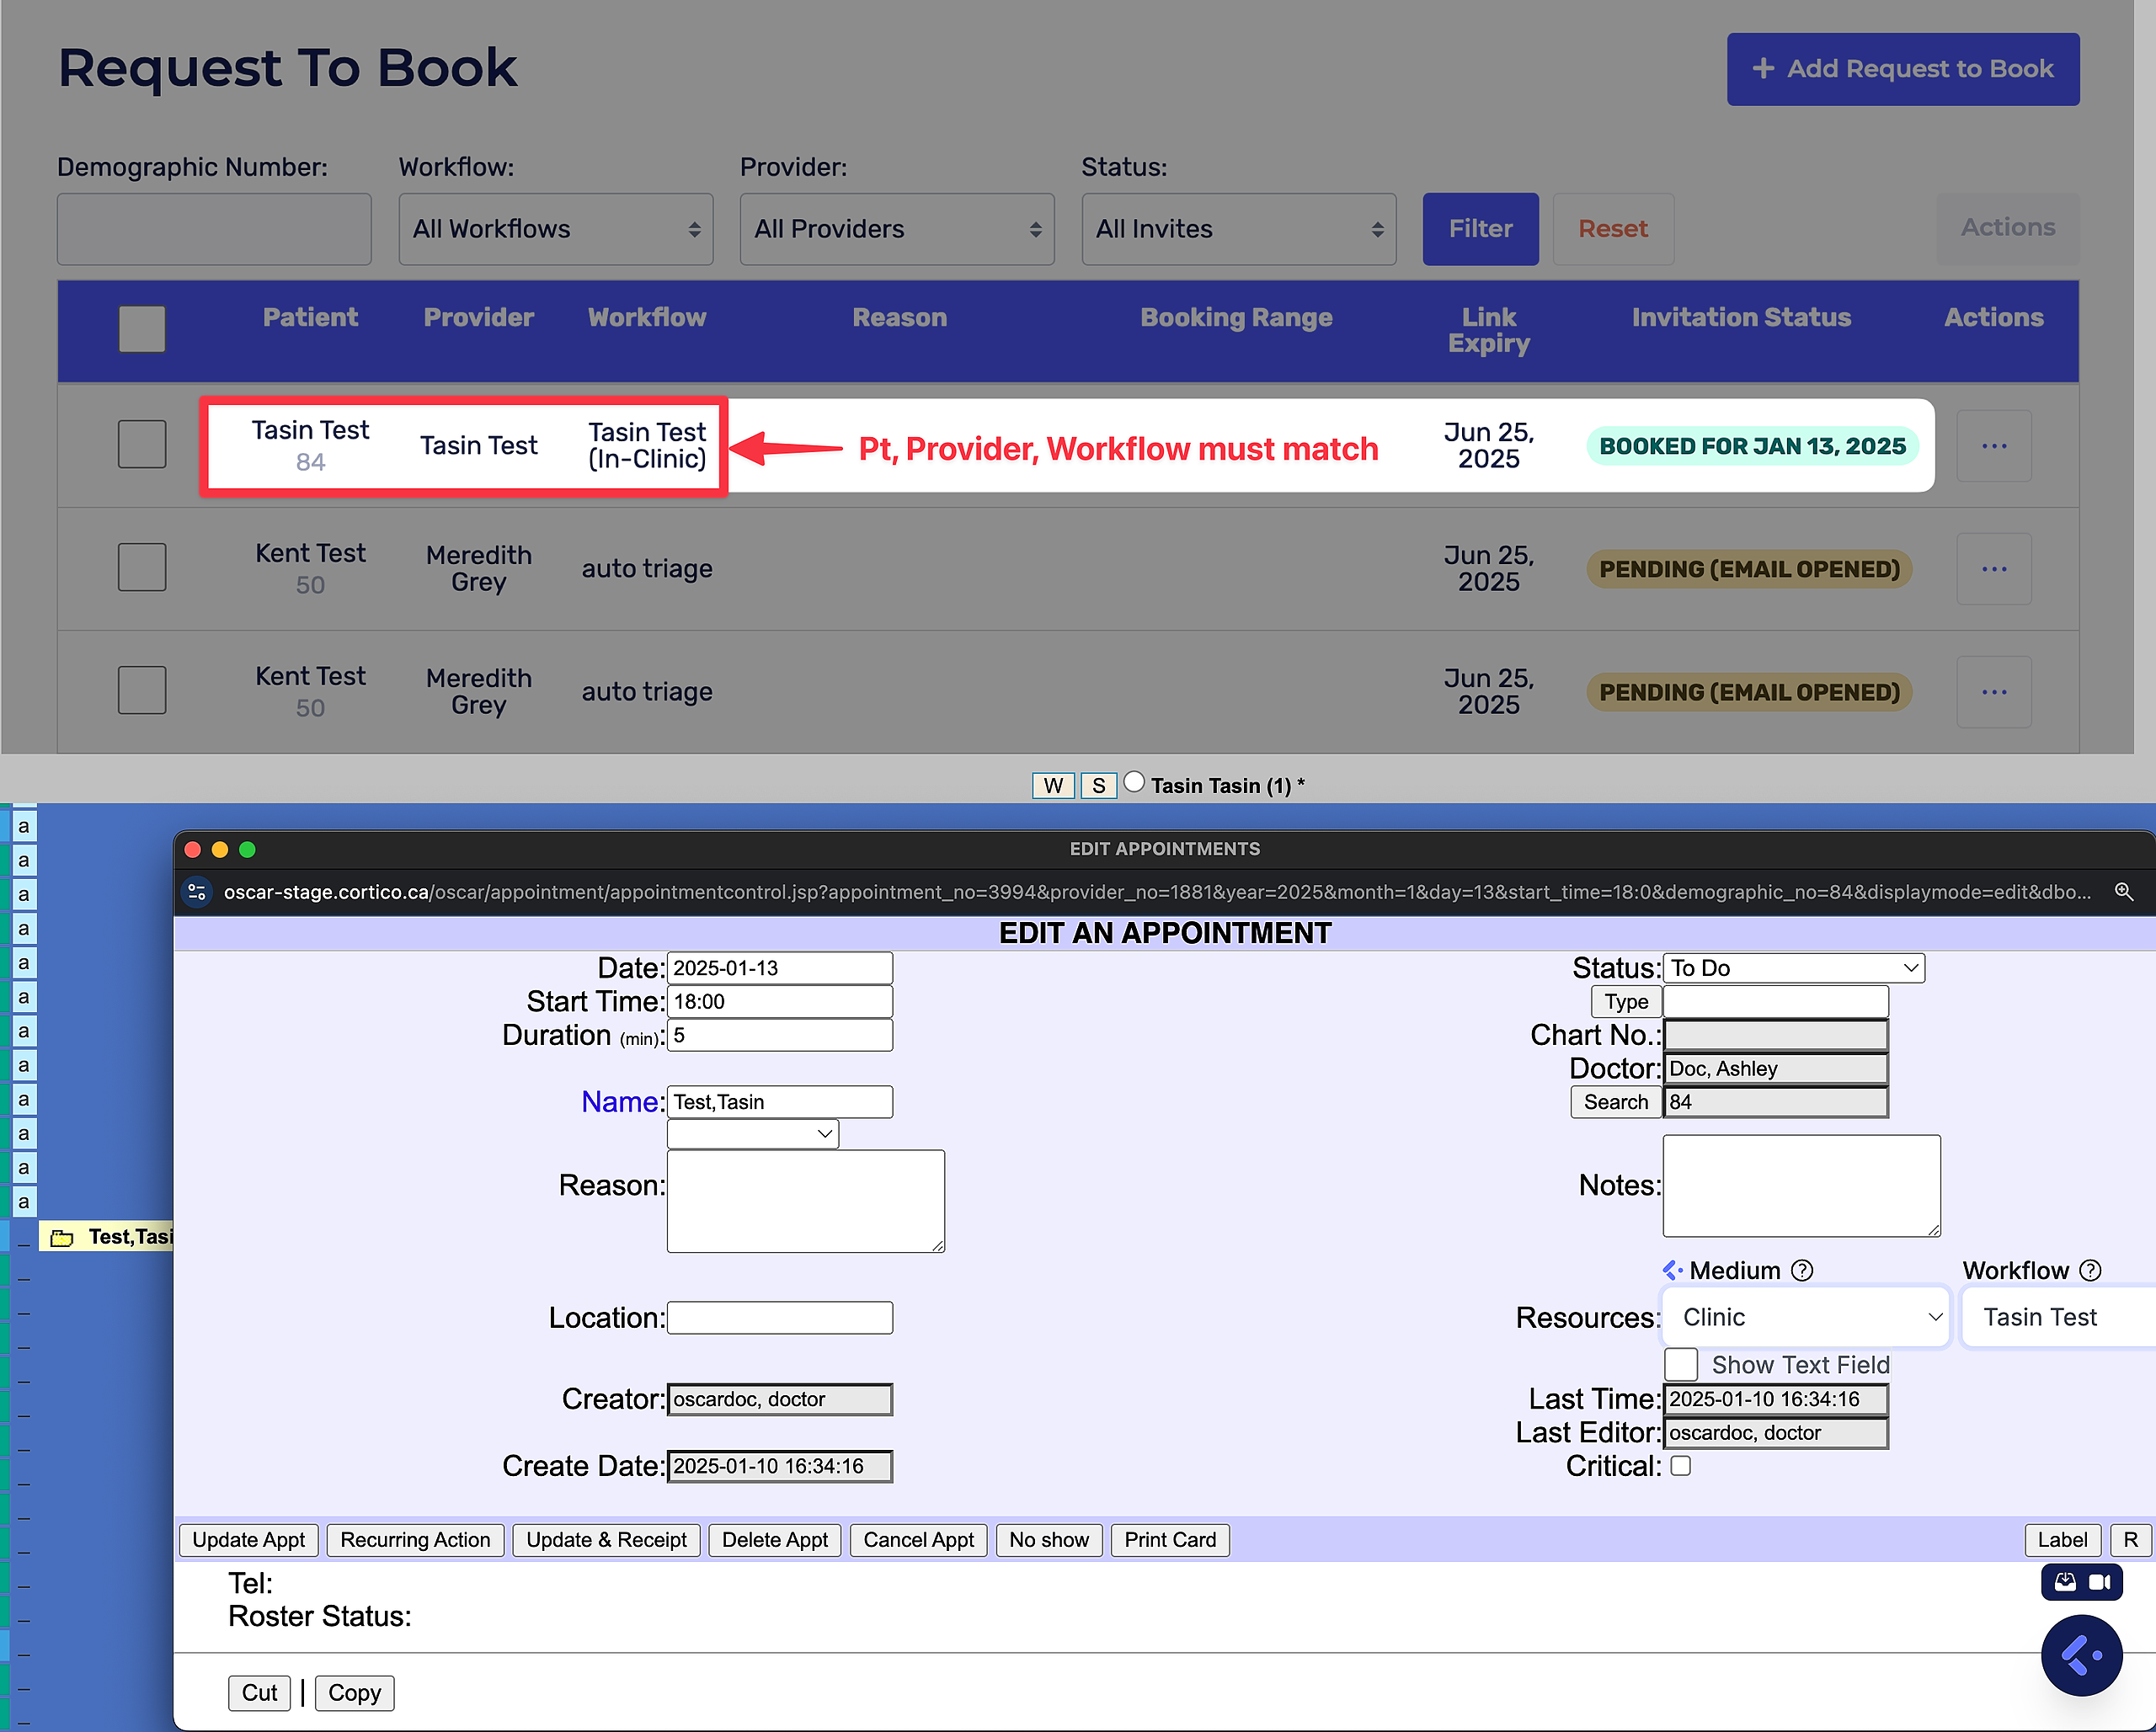The image size is (2156, 1732).
Task: Expand the Status To Do dropdown
Action: (x=1794, y=968)
